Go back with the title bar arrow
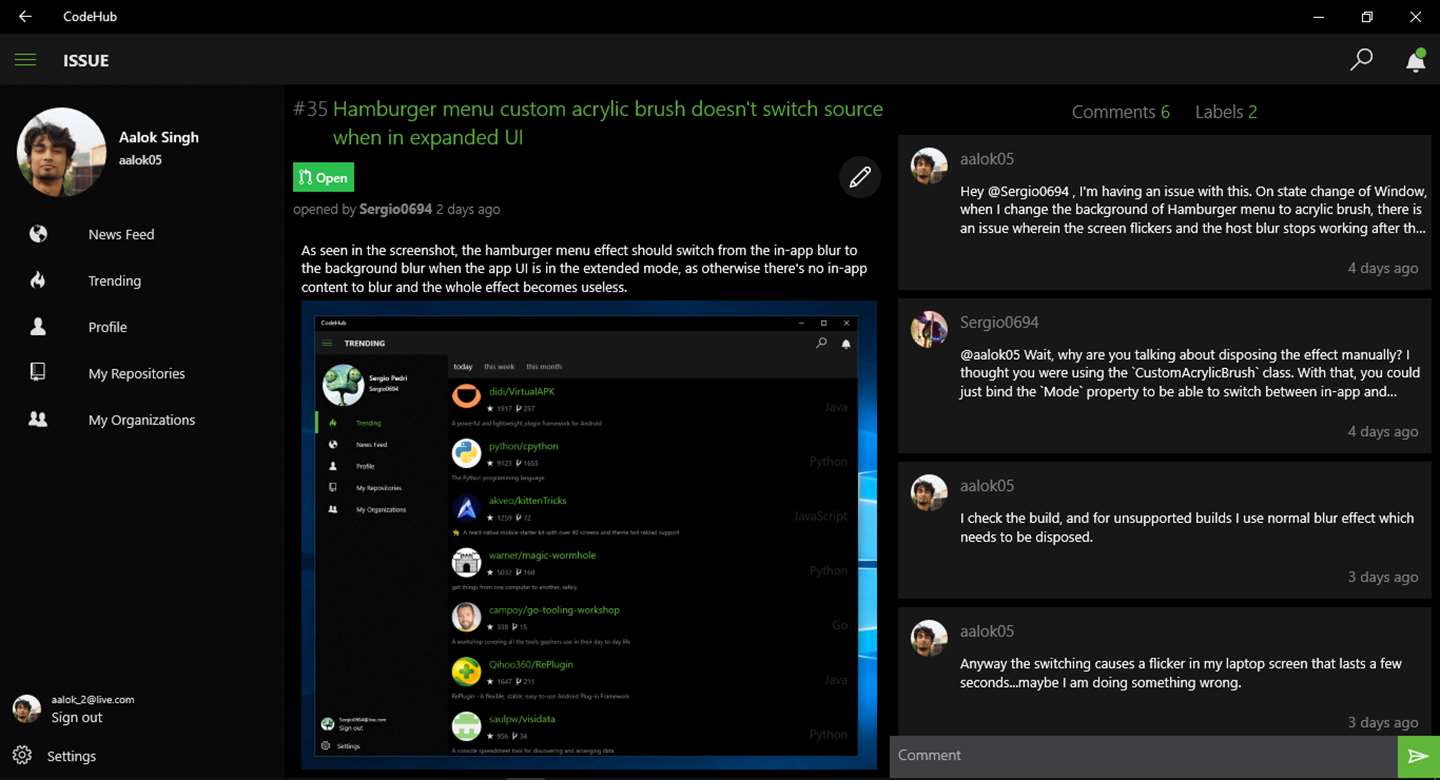Image resolution: width=1440 pixels, height=780 pixels. (x=25, y=16)
